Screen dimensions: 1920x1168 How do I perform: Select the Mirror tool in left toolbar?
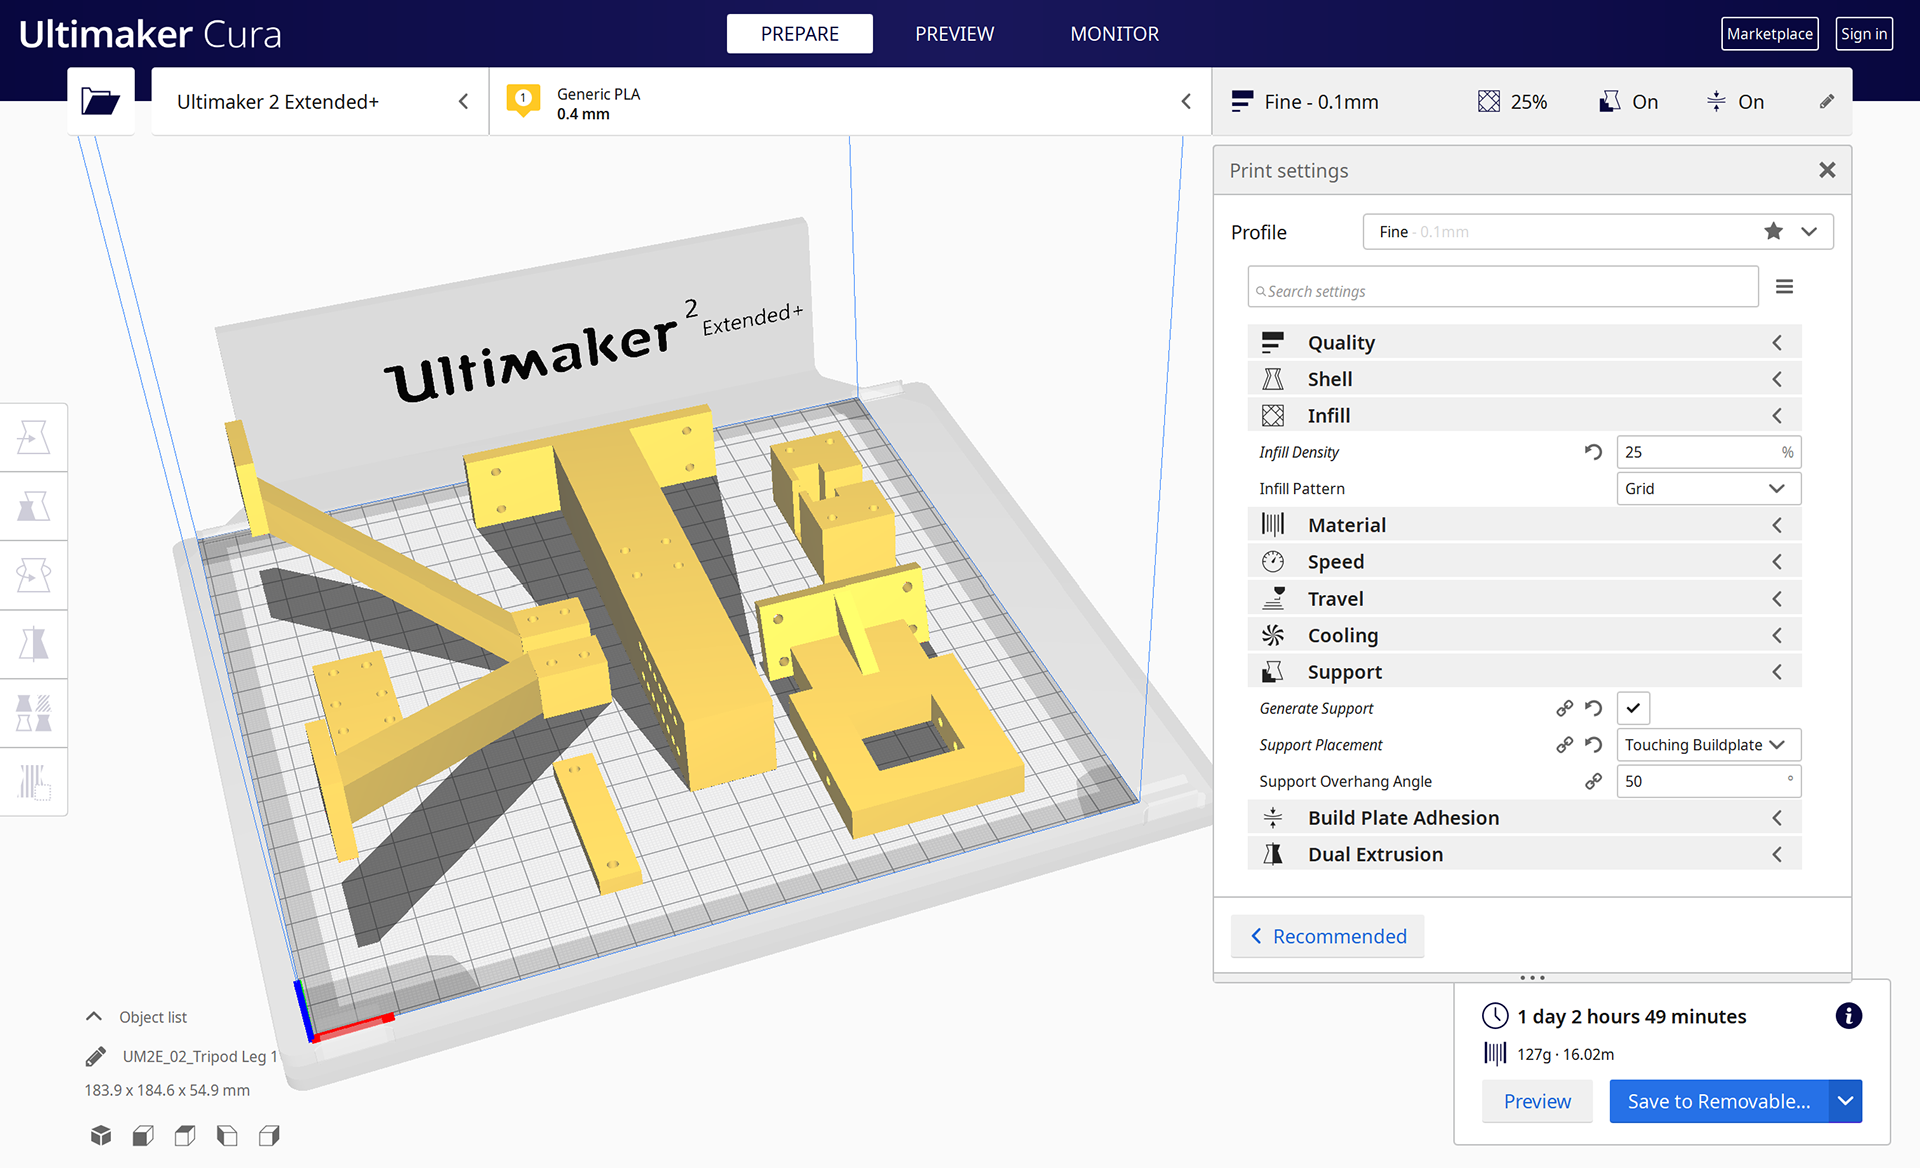coord(34,644)
